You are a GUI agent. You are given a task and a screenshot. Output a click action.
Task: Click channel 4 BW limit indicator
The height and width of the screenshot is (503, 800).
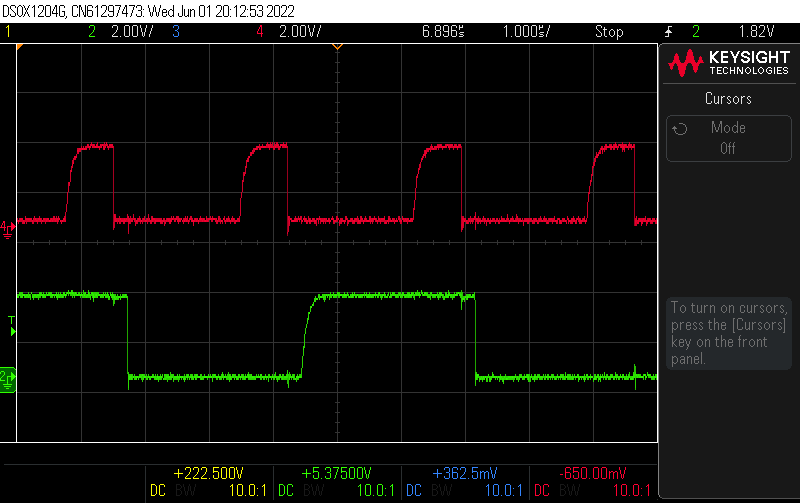coord(569,491)
